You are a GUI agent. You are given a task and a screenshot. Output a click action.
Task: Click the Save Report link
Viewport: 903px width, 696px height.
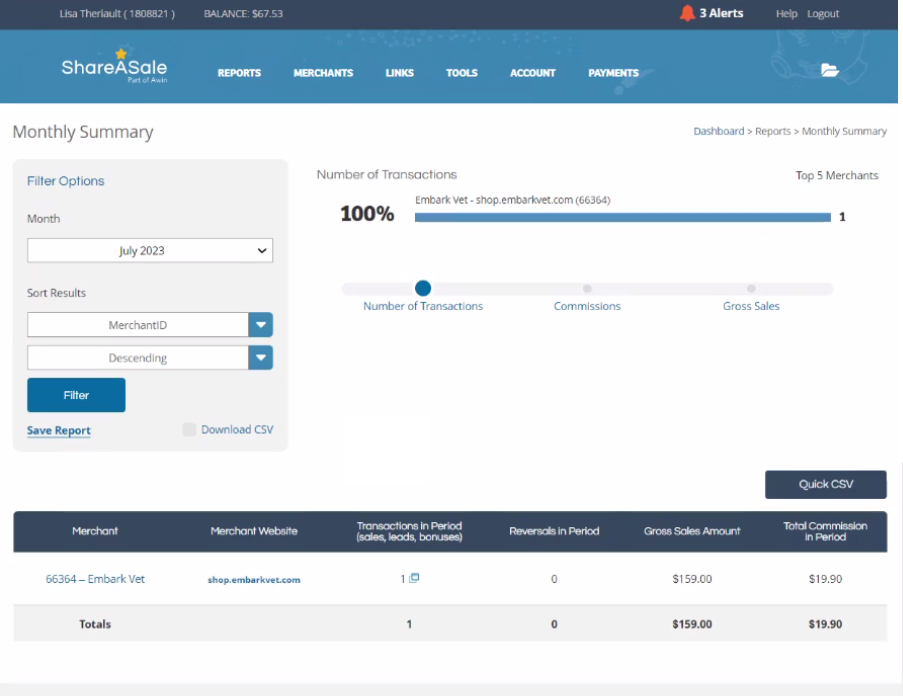(x=59, y=431)
